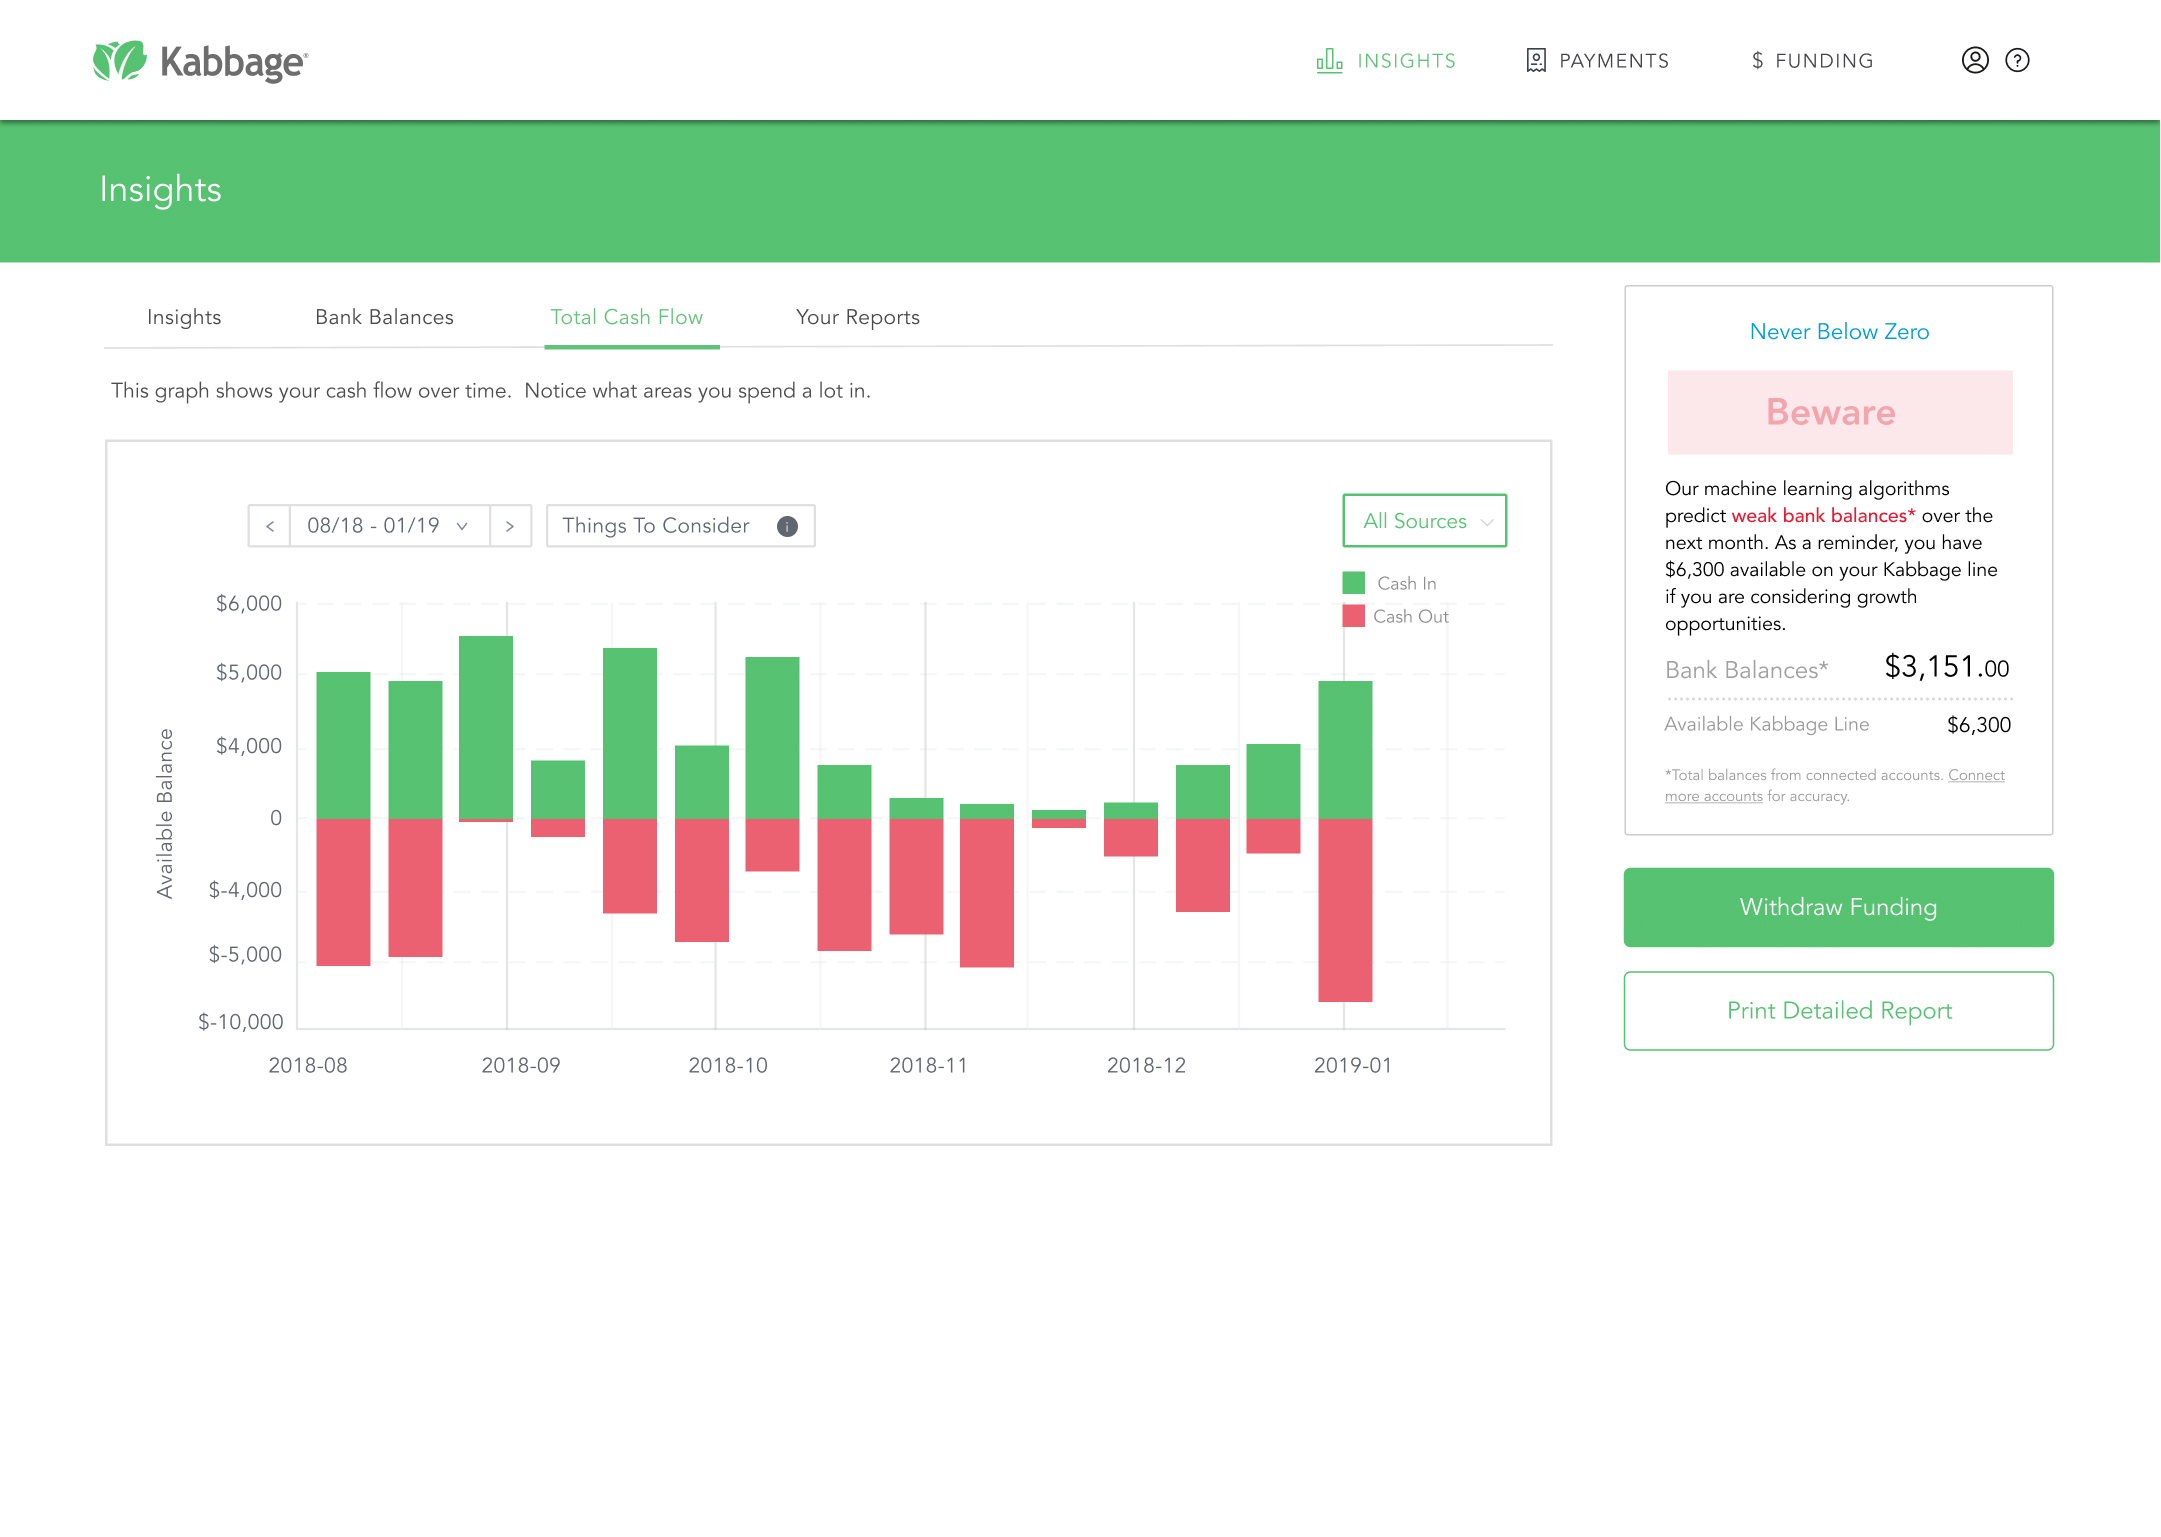The image size is (2161, 1537).
Task: Click the Things To Consider info icon
Action: (x=787, y=526)
